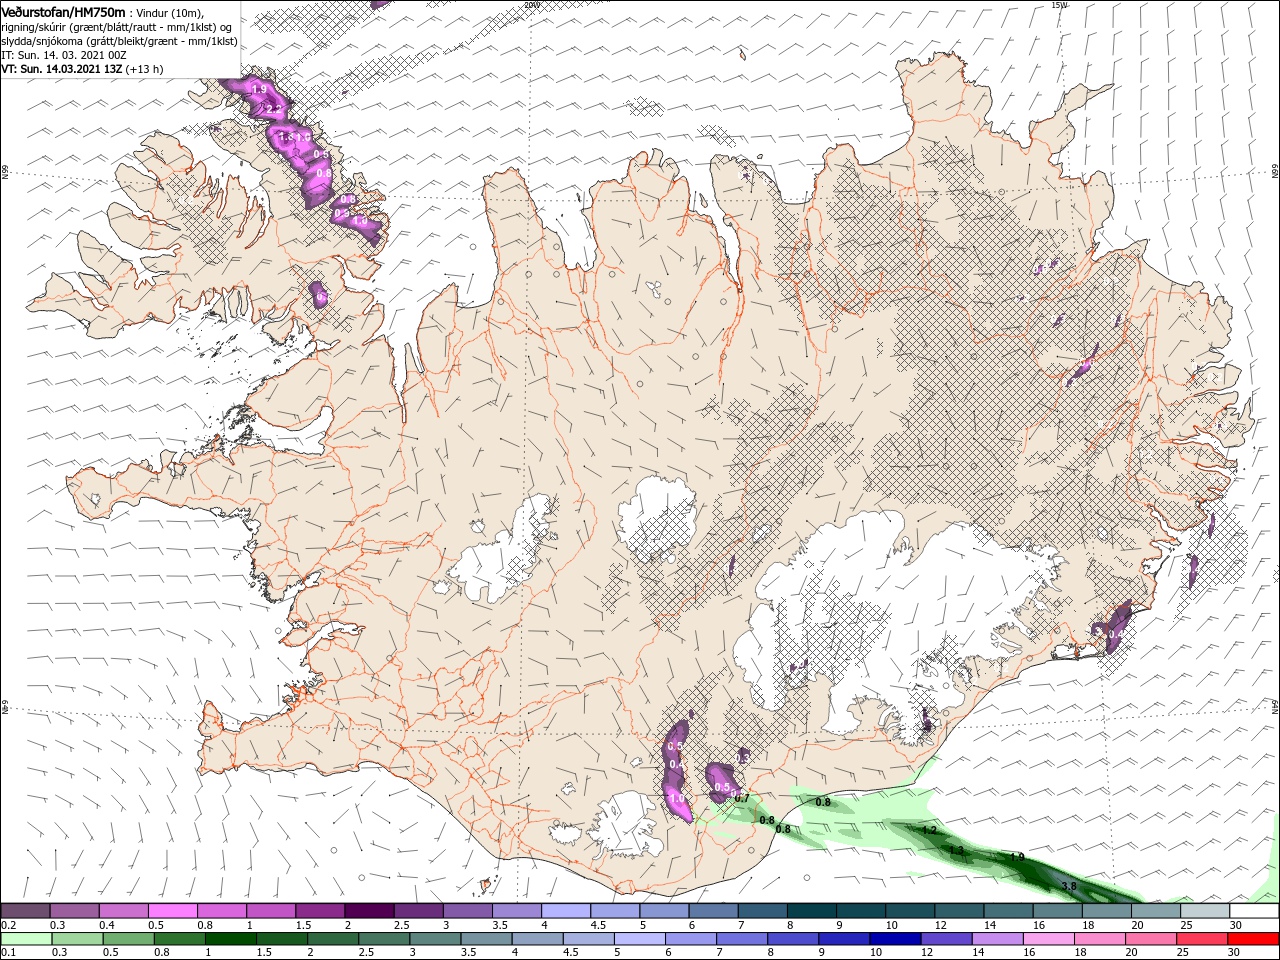1280x960 pixels.
Task: Click the darkest purple swatch labeled 2 in snow scale
Action: [367, 911]
